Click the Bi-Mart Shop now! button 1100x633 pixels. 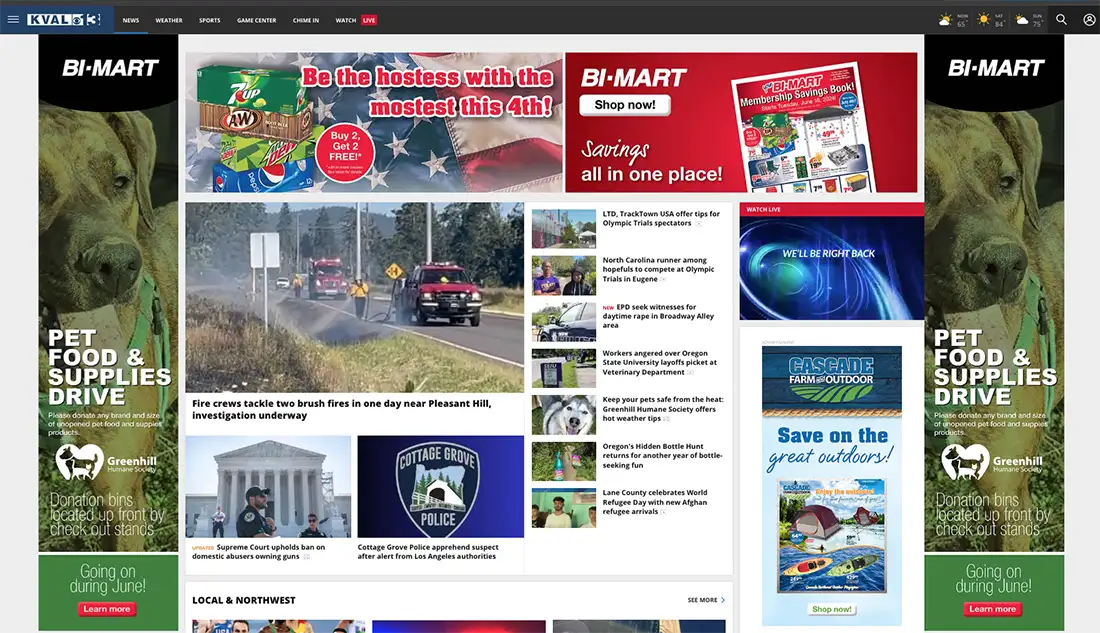pyautogui.click(x=625, y=105)
